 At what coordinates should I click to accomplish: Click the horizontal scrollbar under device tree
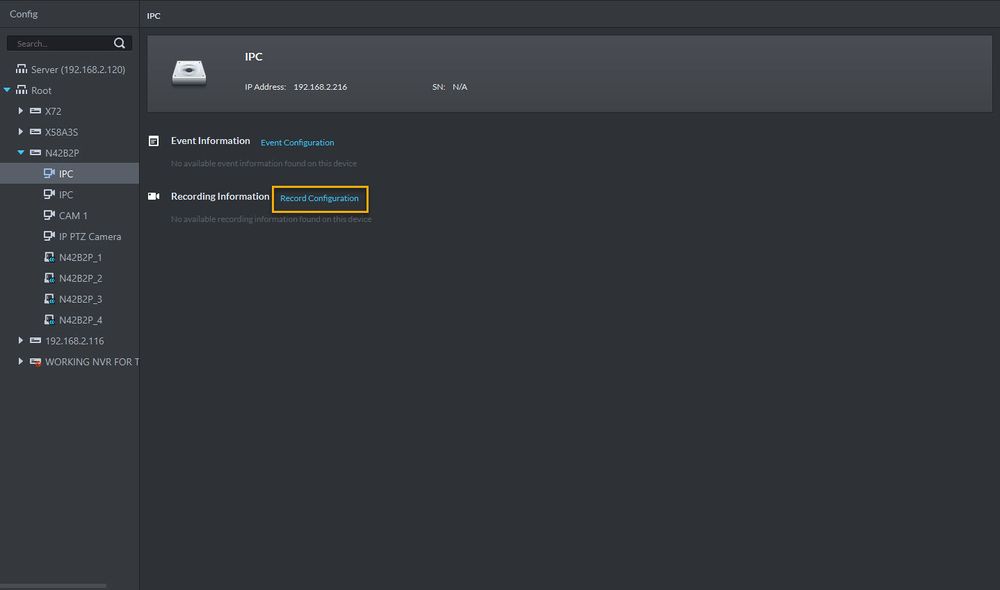53,586
